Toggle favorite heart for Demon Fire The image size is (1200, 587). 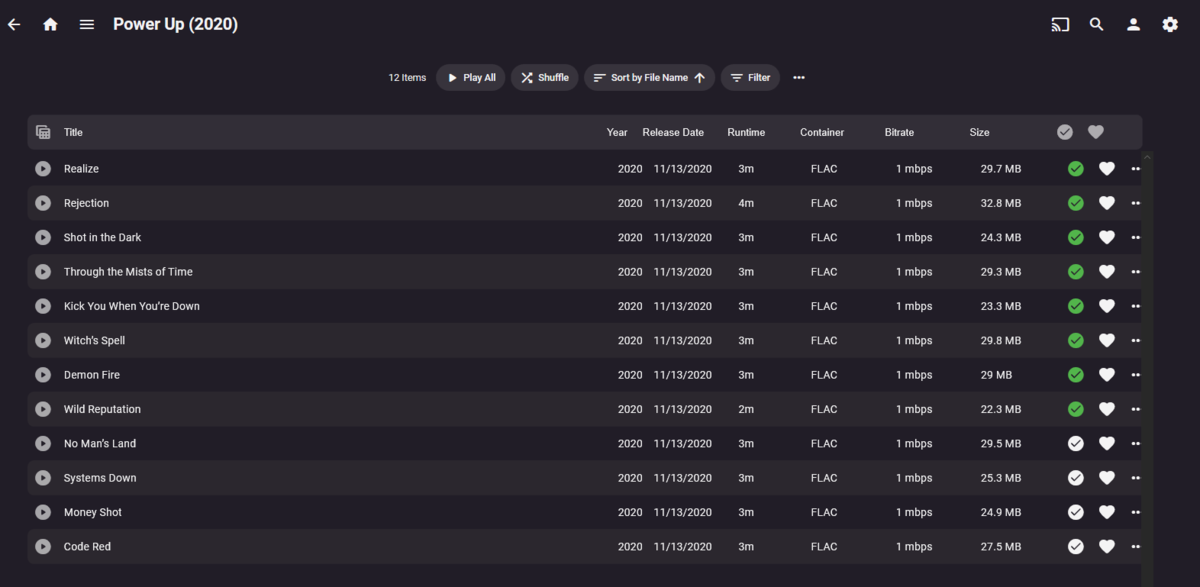[1106, 375]
